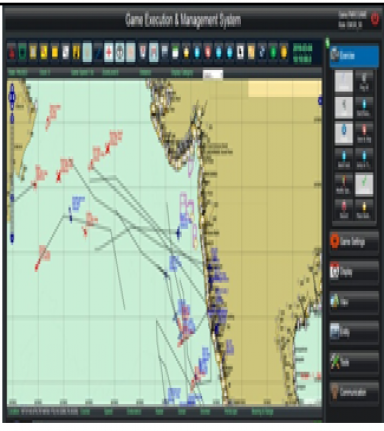Click the green square icon in the toolbar
The width and height of the screenshot is (384, 431).
pos(22,53)
